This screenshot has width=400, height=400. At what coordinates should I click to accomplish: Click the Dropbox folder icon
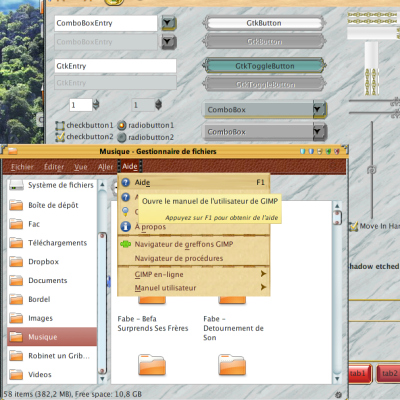coord(16,261)
